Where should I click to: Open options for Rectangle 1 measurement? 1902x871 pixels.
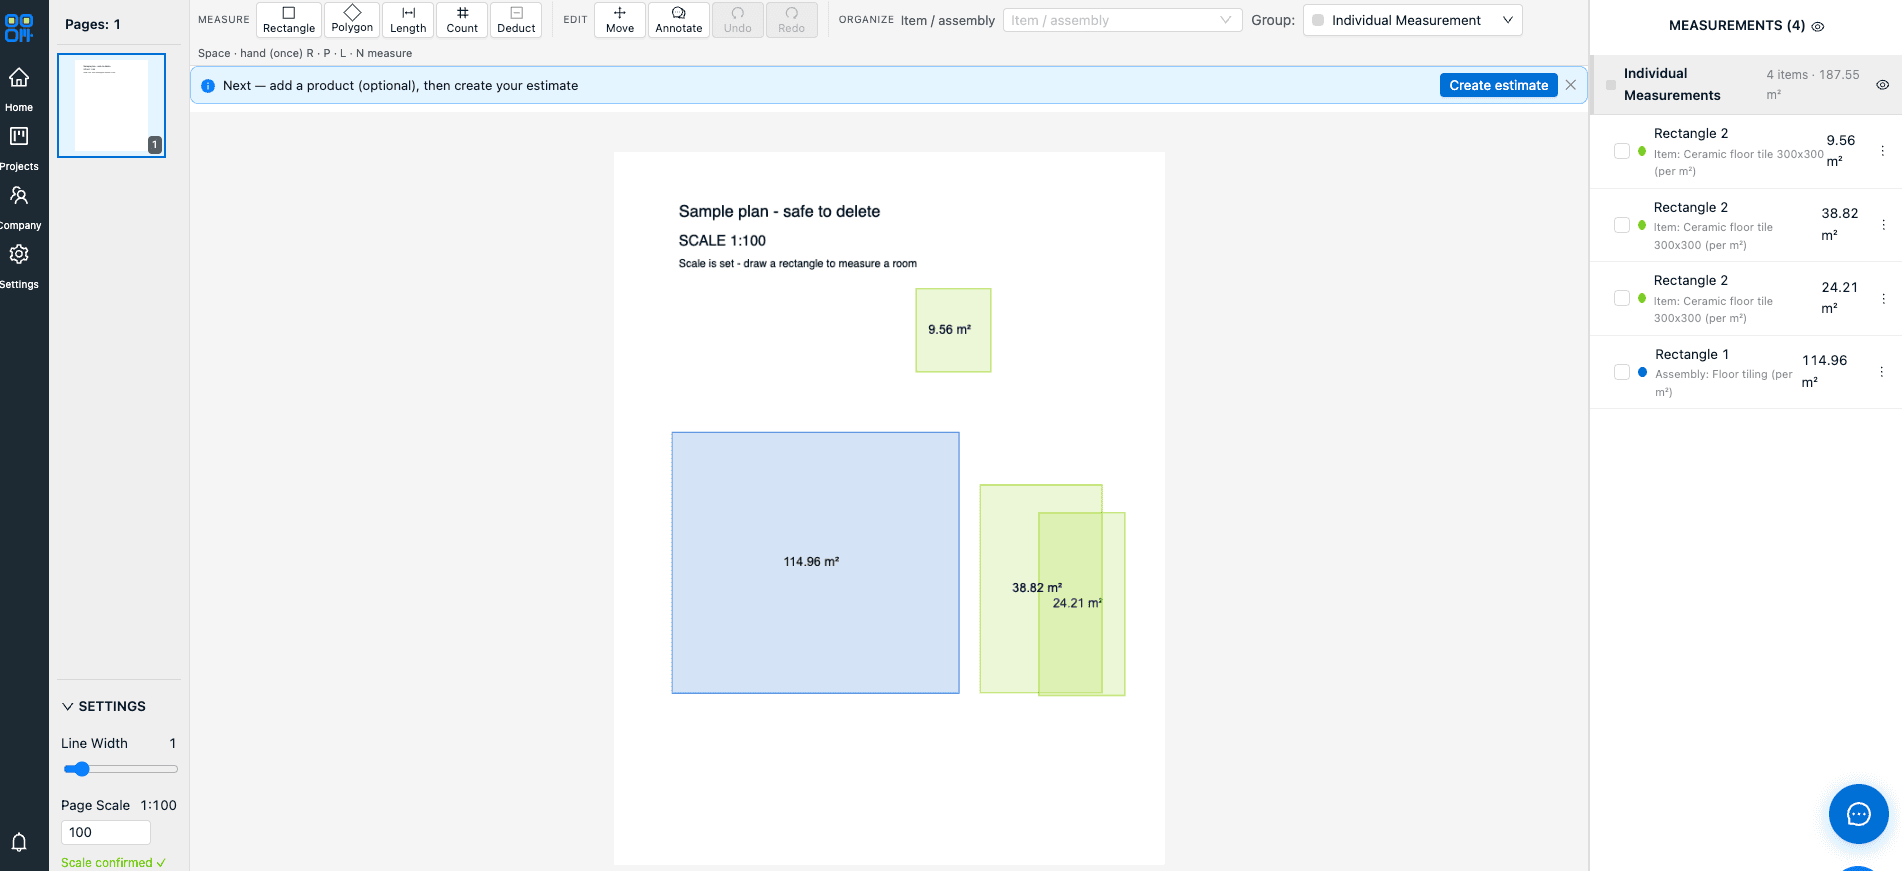1882,372
